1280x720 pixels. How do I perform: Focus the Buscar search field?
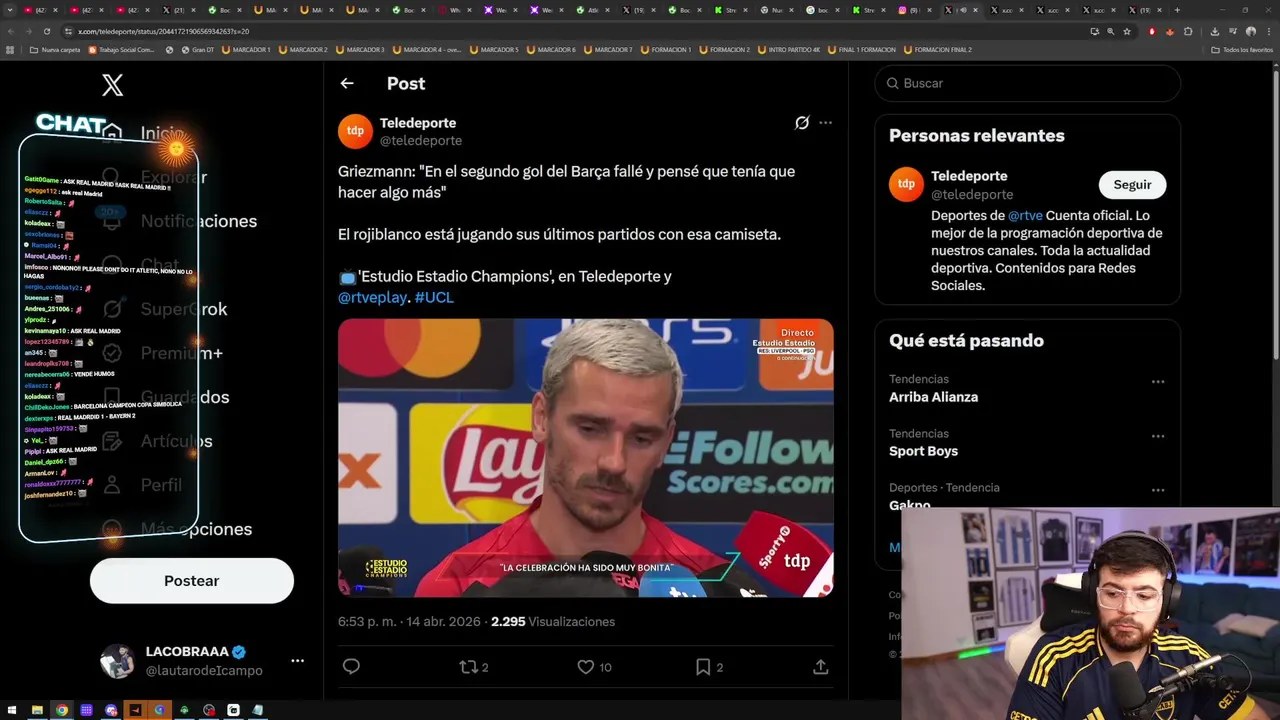pos(1028,83)
